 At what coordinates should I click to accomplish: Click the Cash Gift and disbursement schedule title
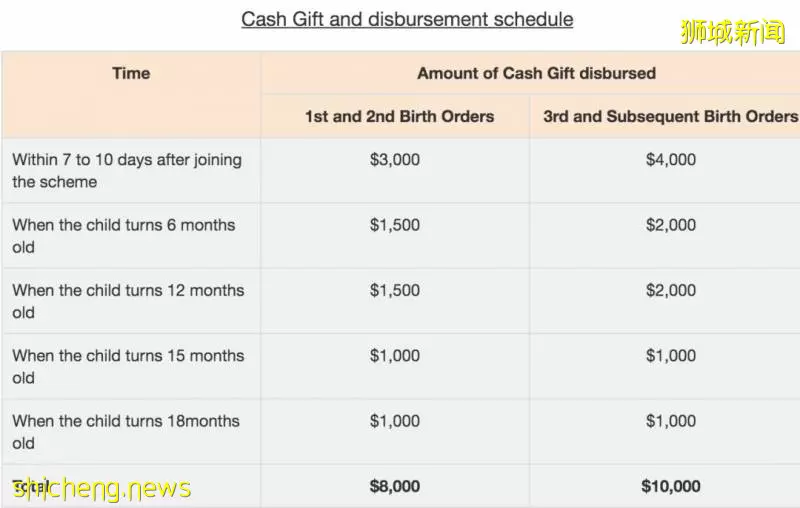point(407,19)
